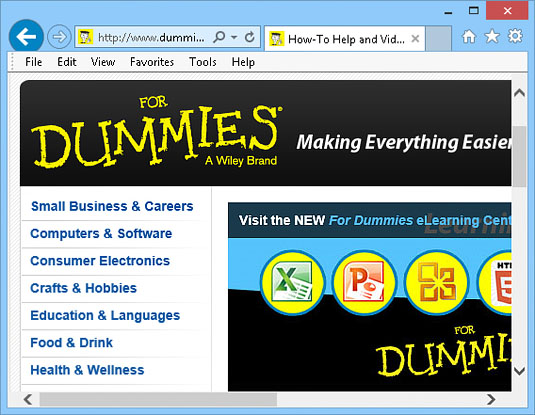Click the For Dummies logo banner
Viewport: 535px width, 415px height.
157,133
